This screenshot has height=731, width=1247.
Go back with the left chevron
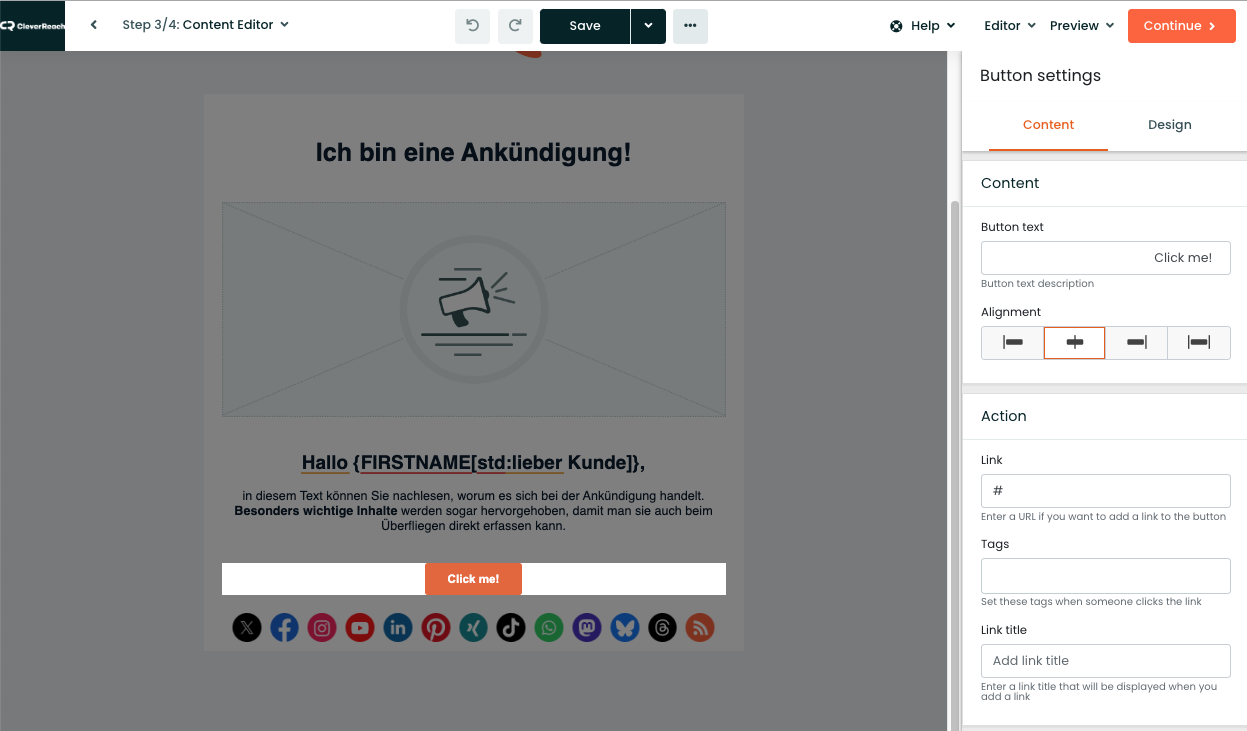[x=94, y=25]
